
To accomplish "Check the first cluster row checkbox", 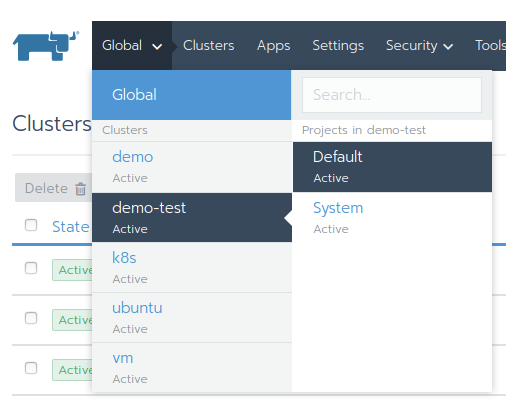I will coord(31,268).
